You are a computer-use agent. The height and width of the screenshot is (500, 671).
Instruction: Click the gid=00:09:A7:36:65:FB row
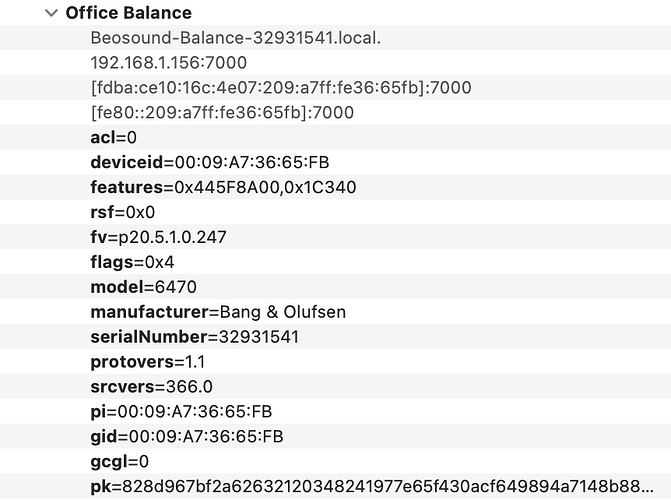pyautogui.click(x=187, y=436)
